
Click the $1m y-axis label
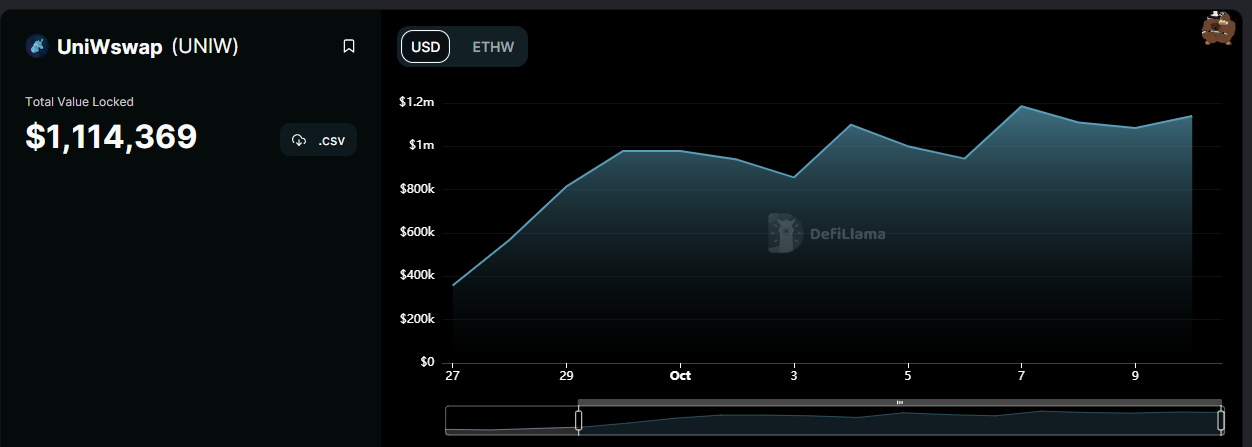coord(421,146)
